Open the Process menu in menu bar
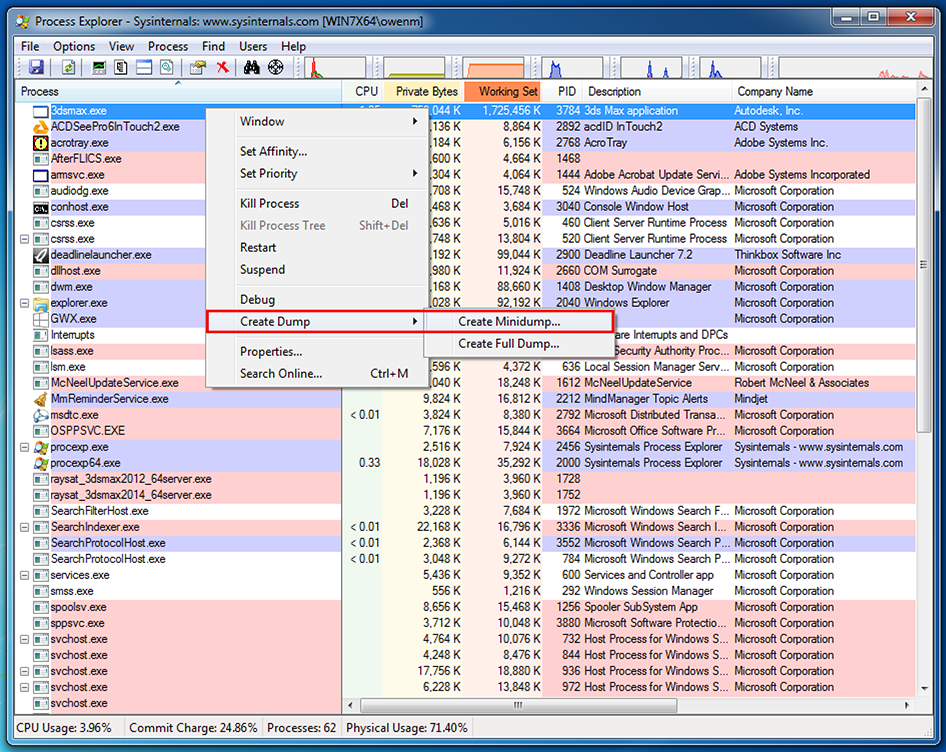 168,46
